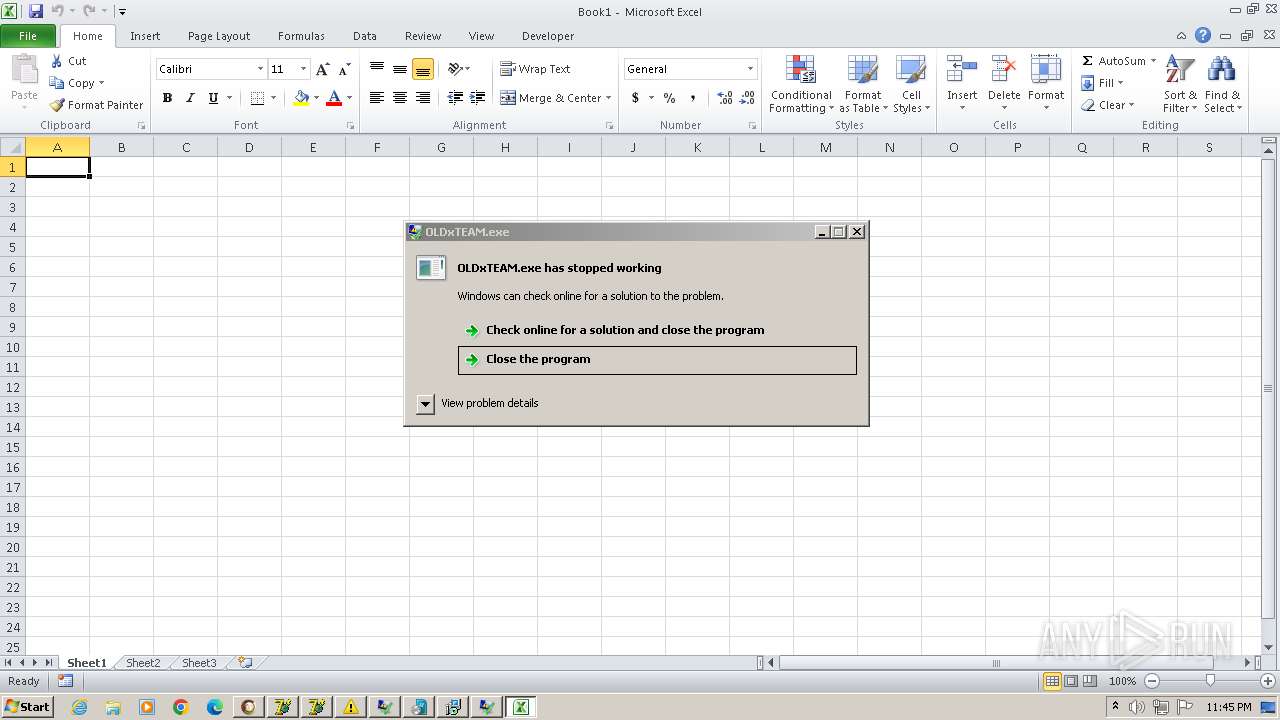1280x720 pixels.
Task: Expand Merge & Center dropdown arrow
Action: [x=608, y=98]
